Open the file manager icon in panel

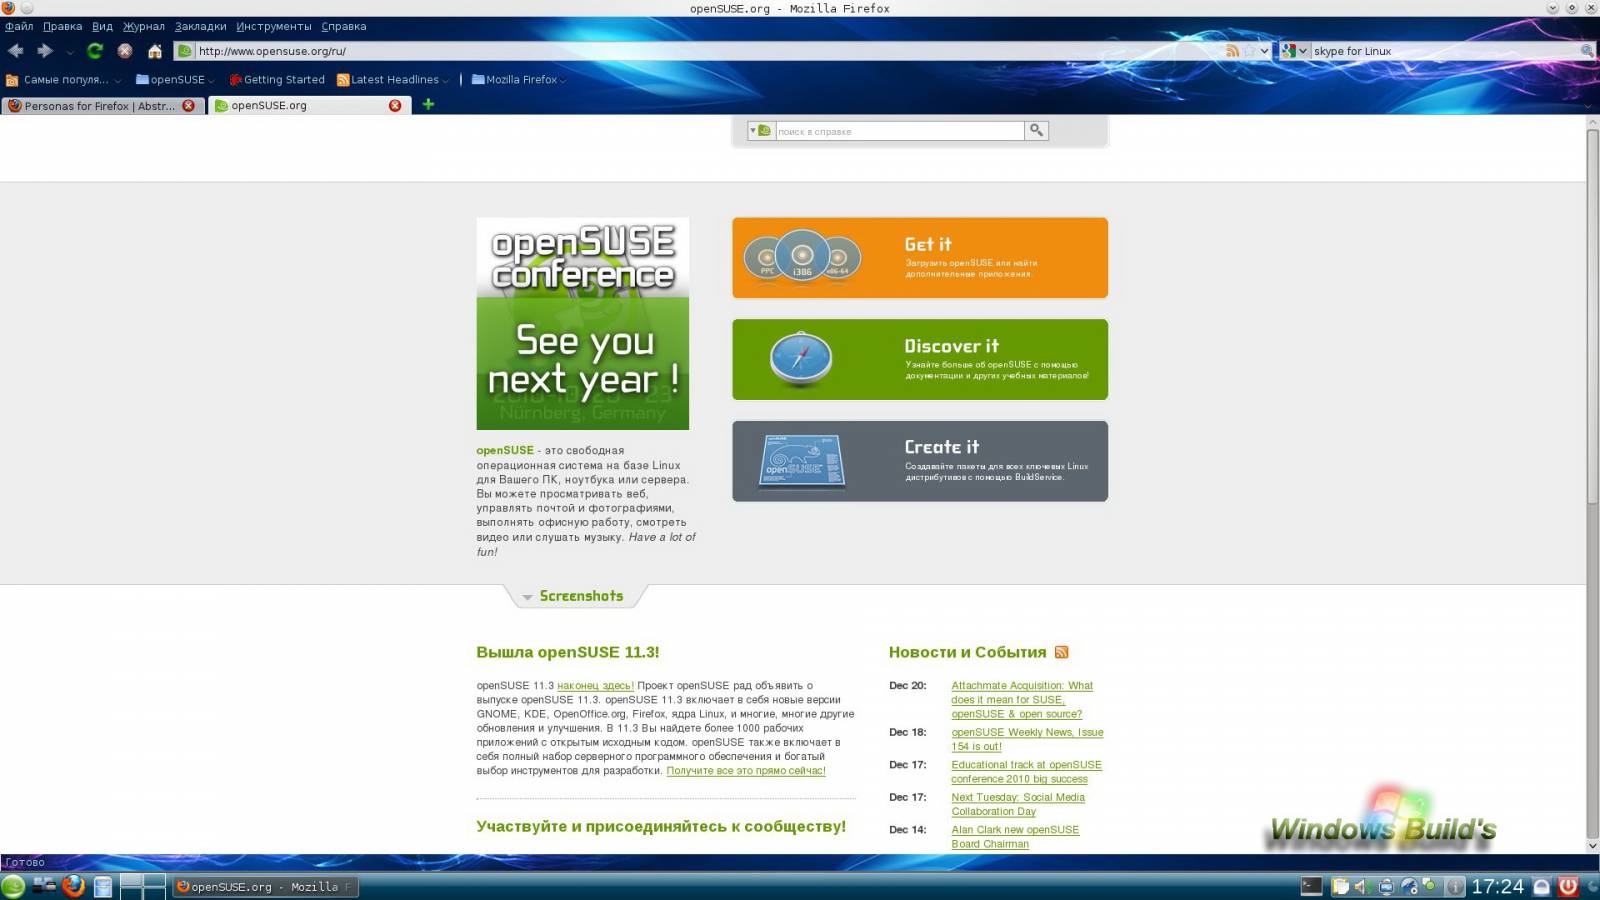(x=103, y=886)
